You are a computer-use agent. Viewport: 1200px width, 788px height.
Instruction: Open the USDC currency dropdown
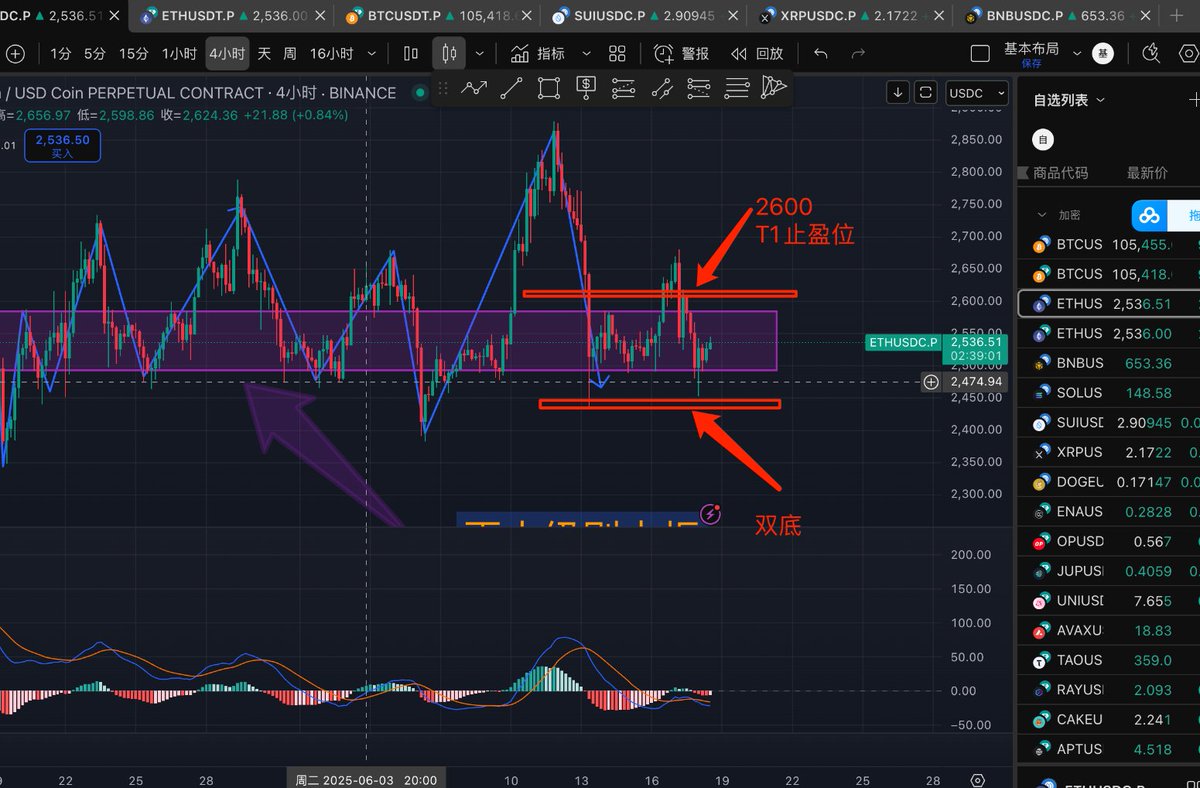pyautogui.click(x=976, y=93)
